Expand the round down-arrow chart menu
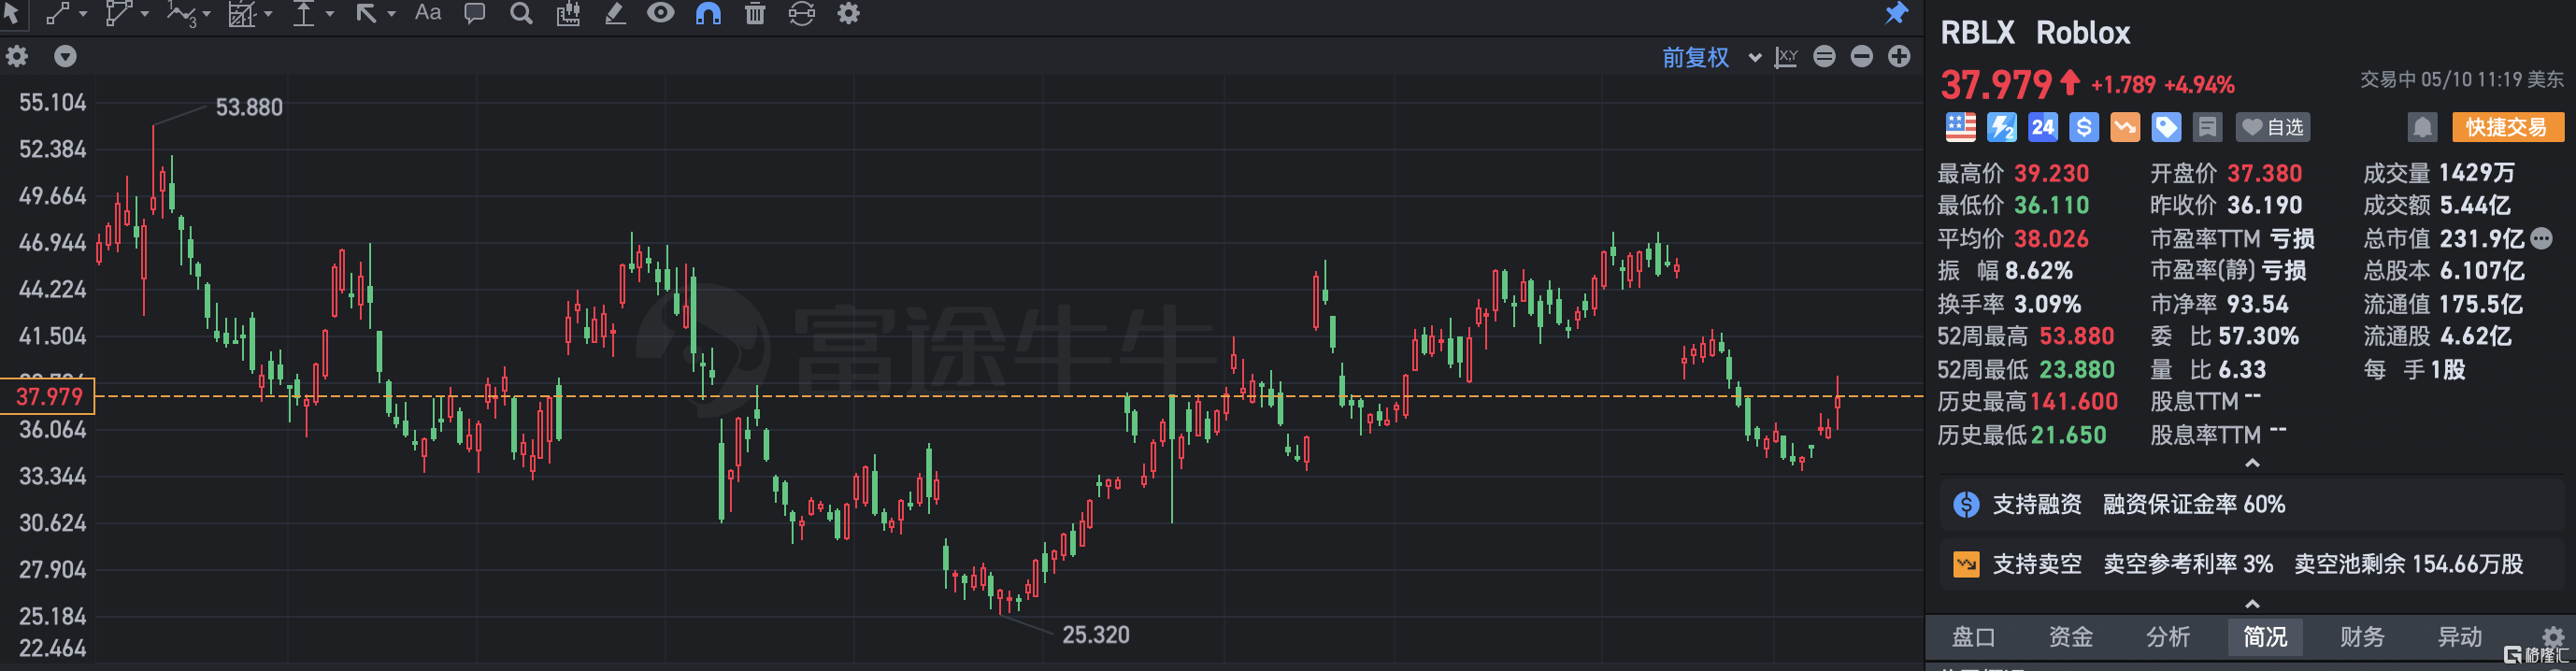 point(65,56)
